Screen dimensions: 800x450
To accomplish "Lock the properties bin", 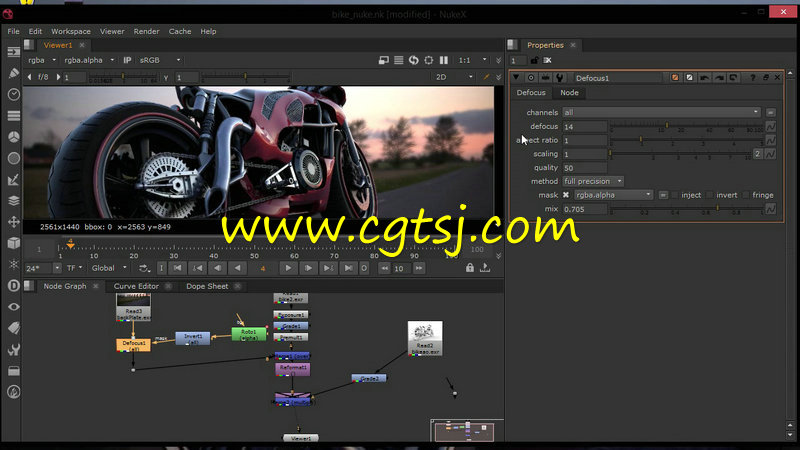I will click(x=534, y=60).
